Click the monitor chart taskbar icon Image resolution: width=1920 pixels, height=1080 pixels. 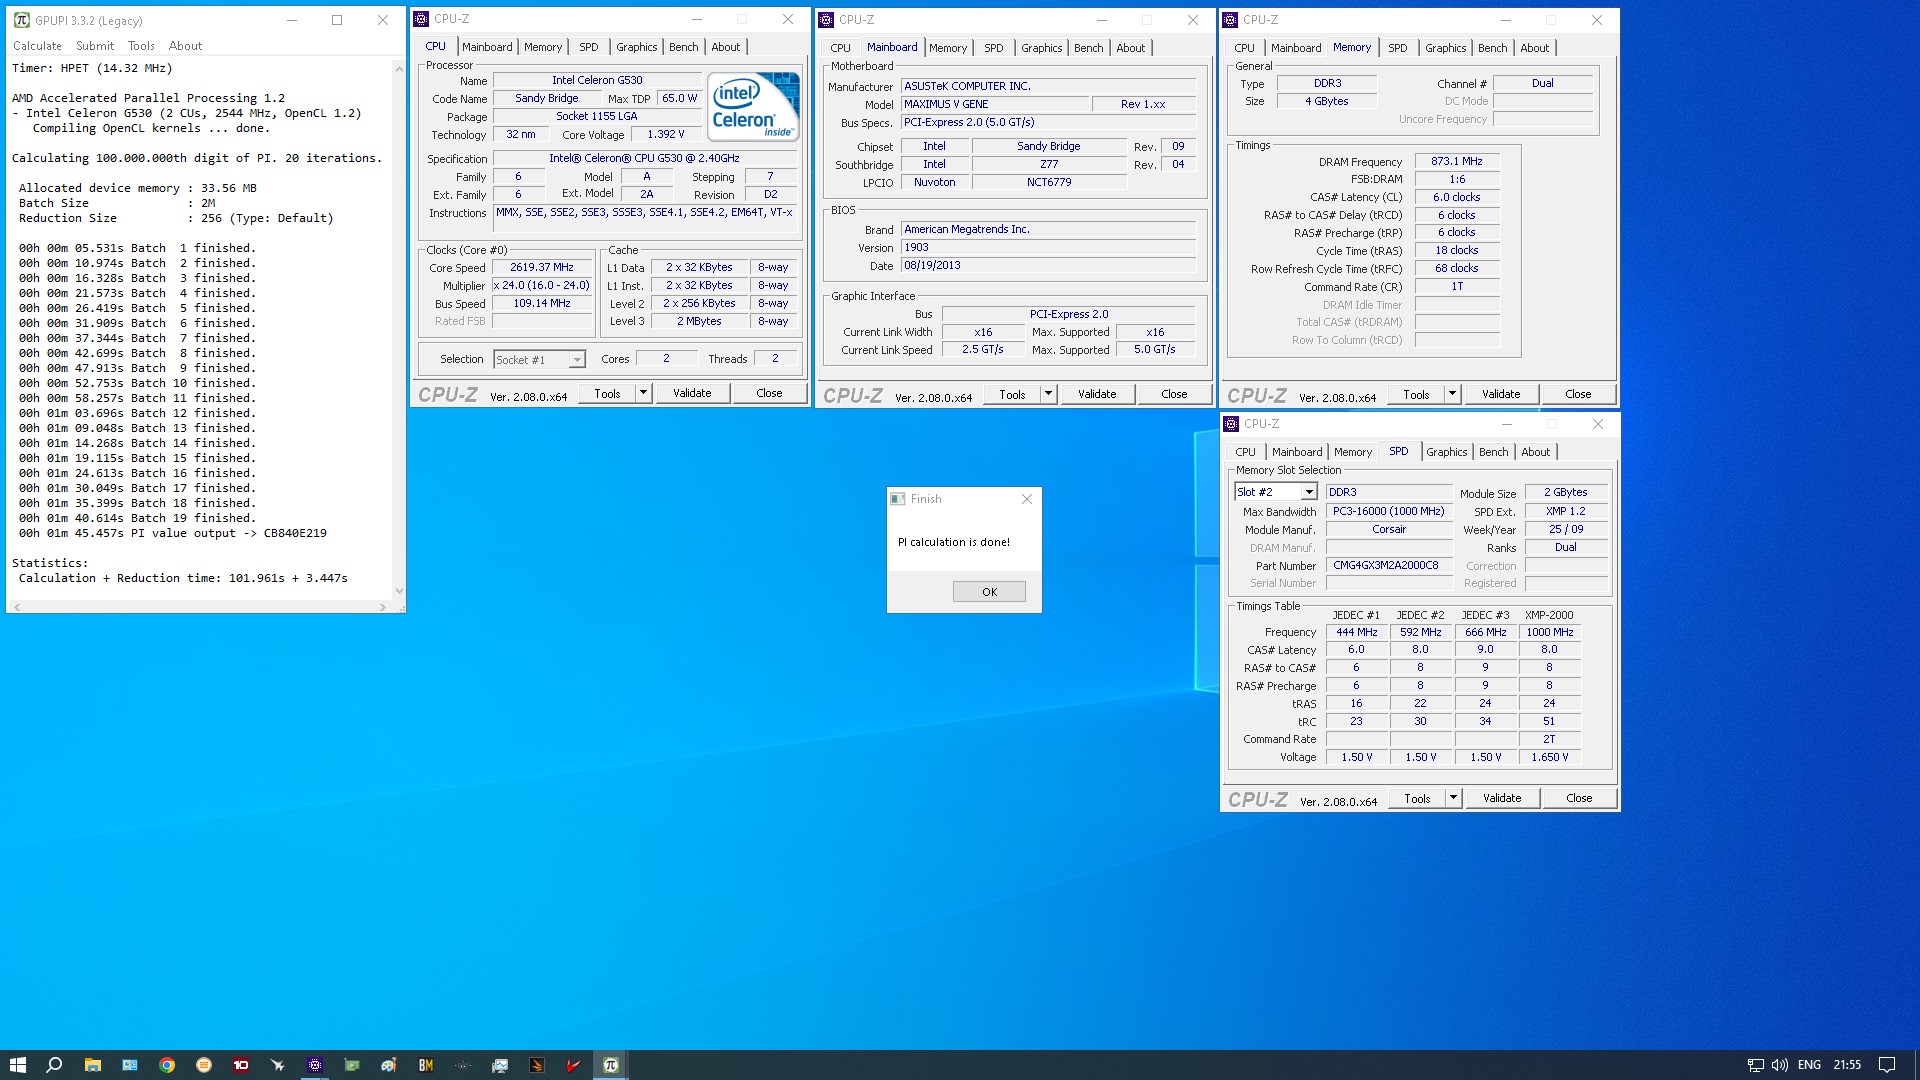pyautogui.click(x=500, y=1065)
